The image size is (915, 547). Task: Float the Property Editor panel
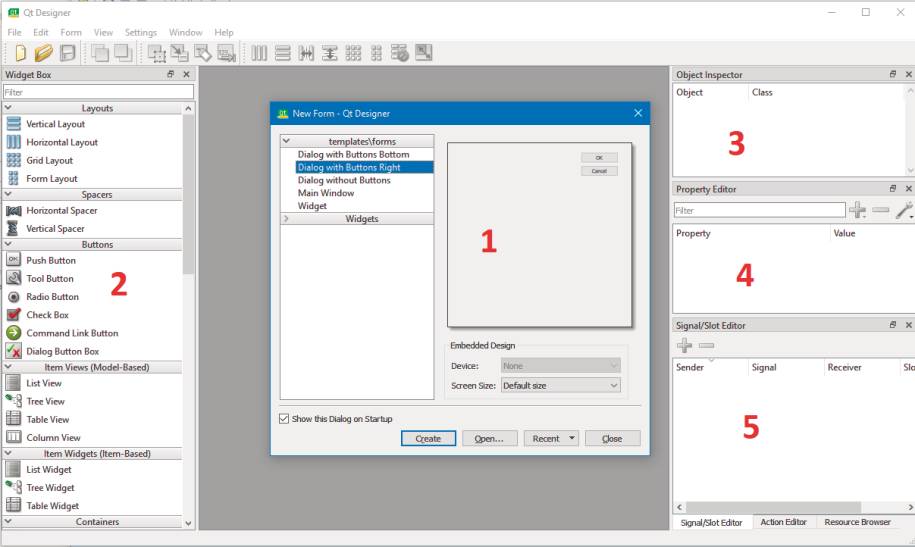(892, 189)
